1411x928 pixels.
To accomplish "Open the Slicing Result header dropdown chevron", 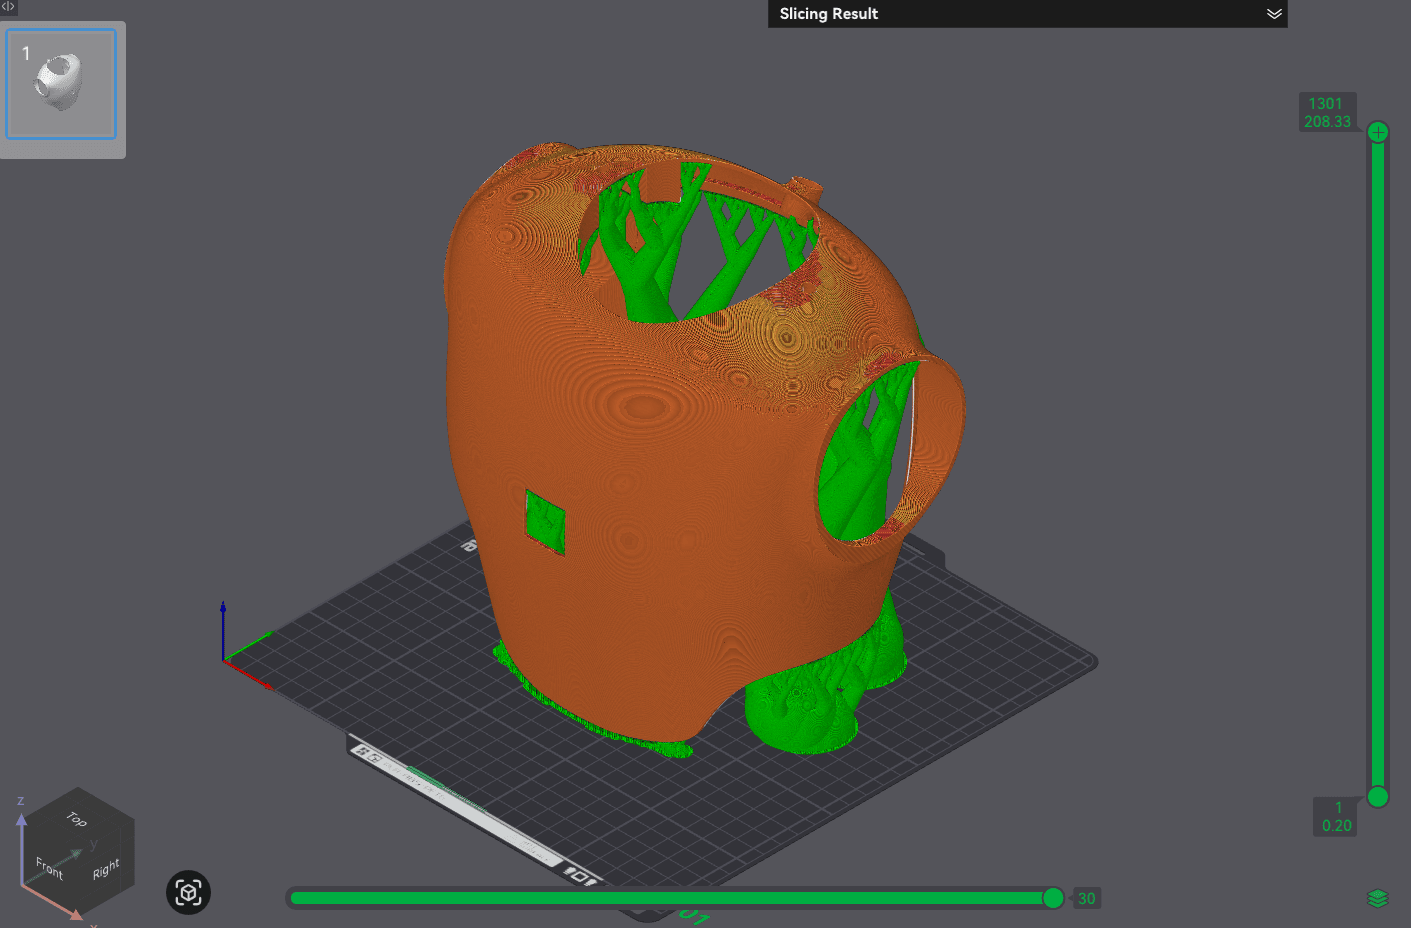I will click(x=1274, y=14).
